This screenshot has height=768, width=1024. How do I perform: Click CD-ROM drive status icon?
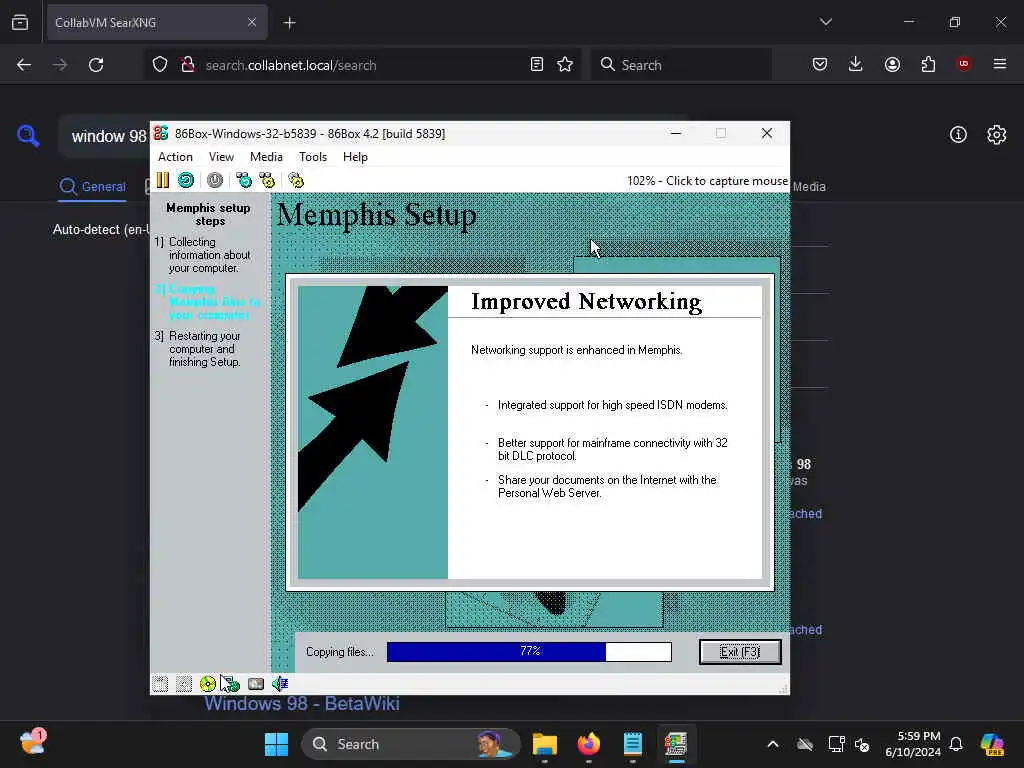[208, 684]
